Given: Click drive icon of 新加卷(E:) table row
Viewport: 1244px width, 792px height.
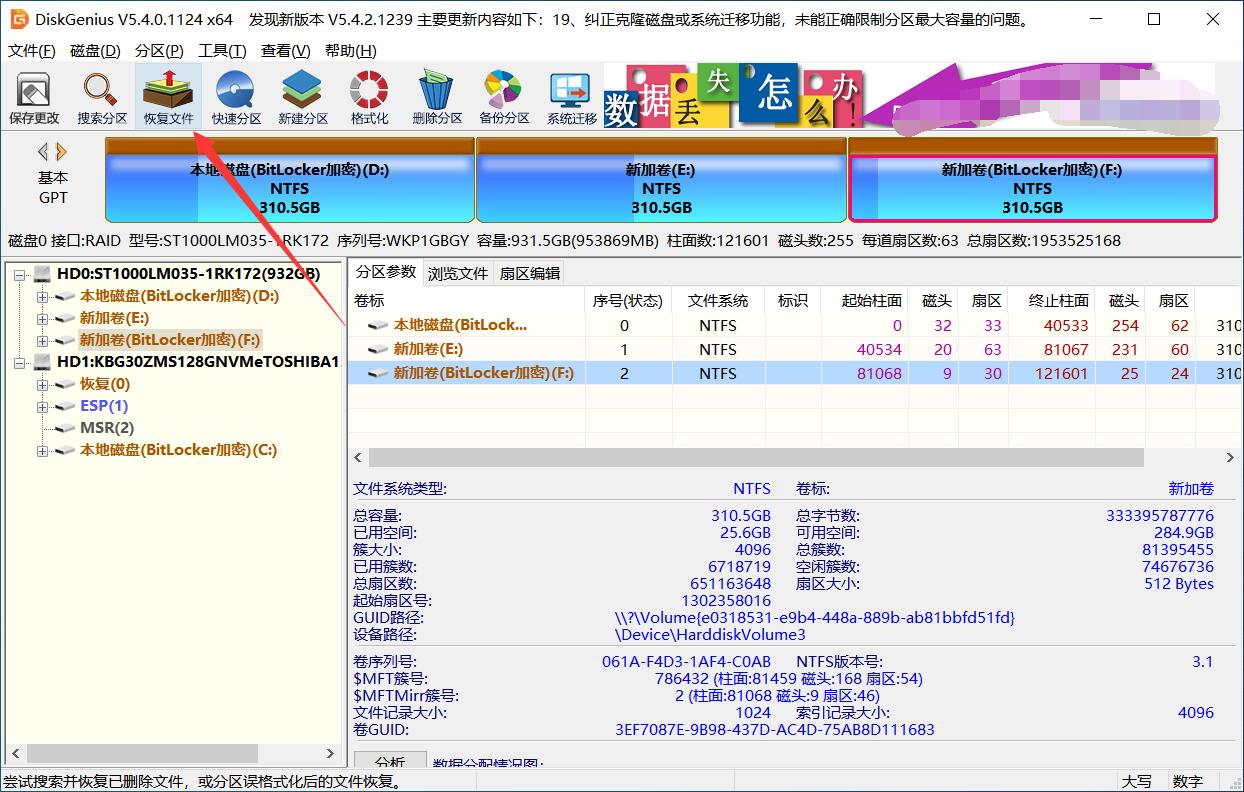Looking at the screenshot, I should (x=378, y=349).
